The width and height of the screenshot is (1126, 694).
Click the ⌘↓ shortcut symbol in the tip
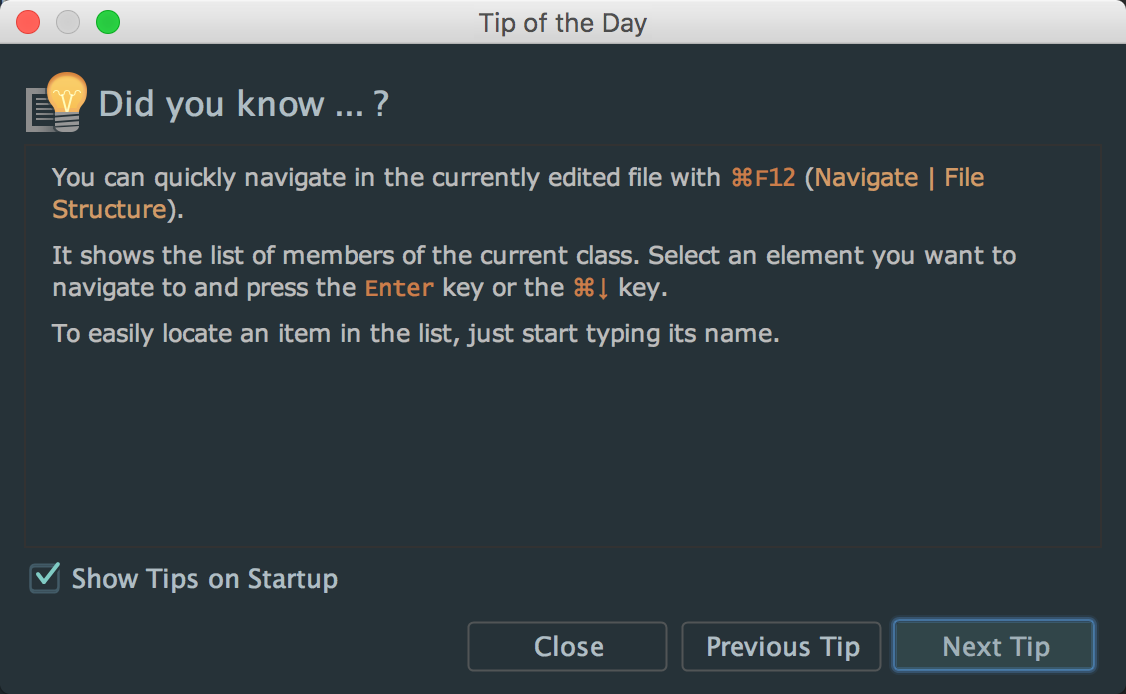pyautogui.click(x=591, y=288)
